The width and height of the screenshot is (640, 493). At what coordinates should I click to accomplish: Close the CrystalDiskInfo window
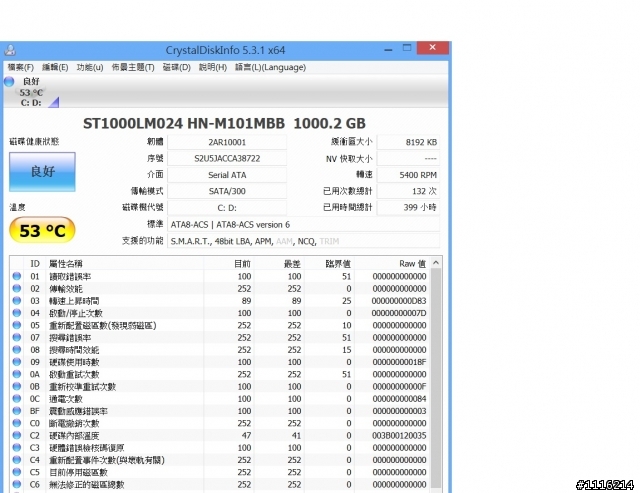click(433, 48)
